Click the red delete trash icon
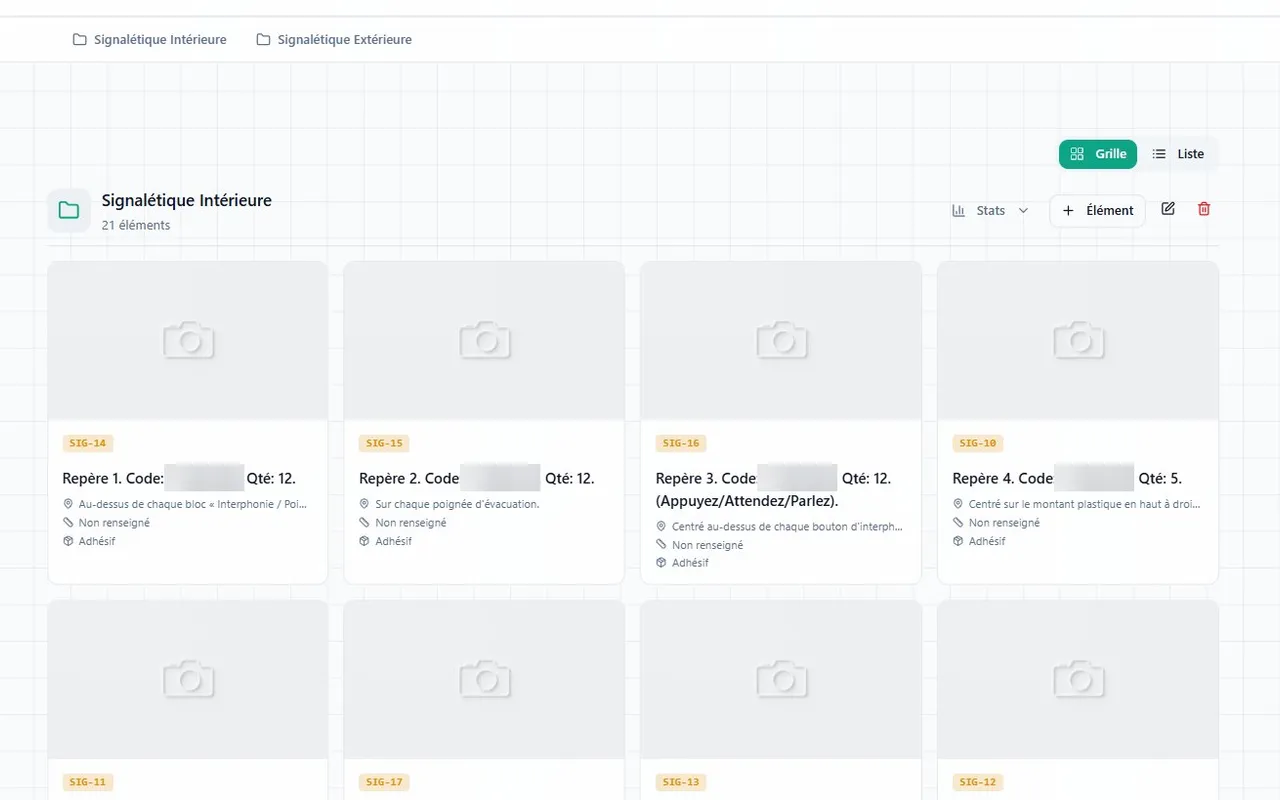Viewport: 1280px width, 800px height. point(1204,209)
